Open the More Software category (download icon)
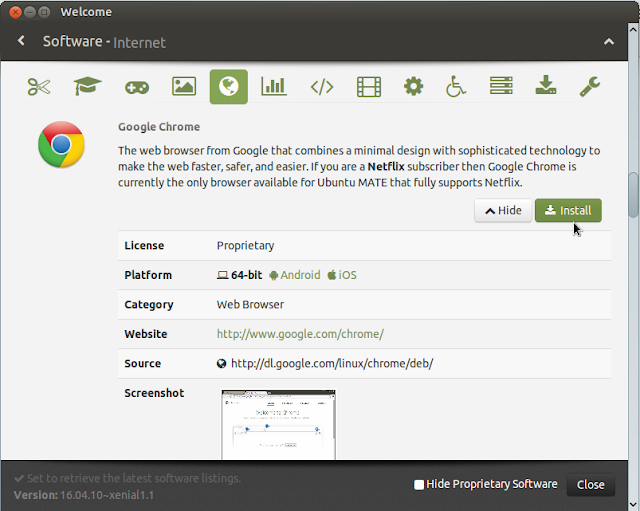The width and height of the screenshot is (640, 511). point(546,86)
